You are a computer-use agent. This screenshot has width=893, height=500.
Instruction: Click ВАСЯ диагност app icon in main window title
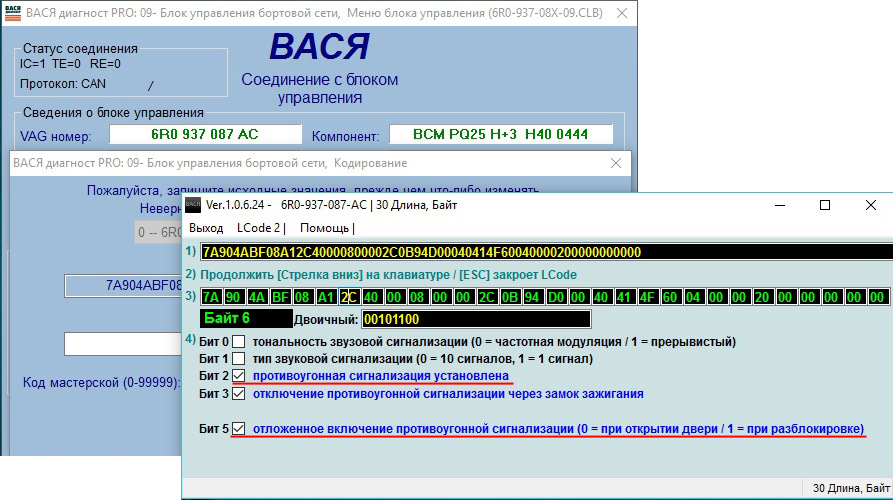[13, 13]
